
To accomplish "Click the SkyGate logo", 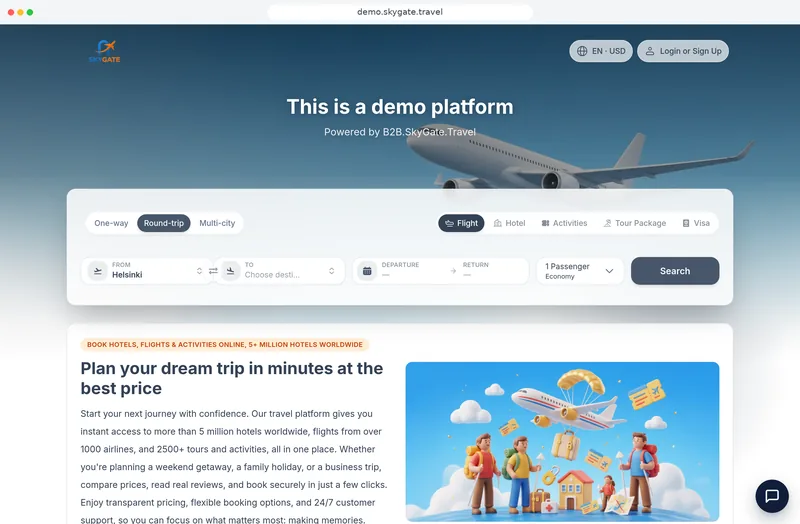I will point(105,52).
